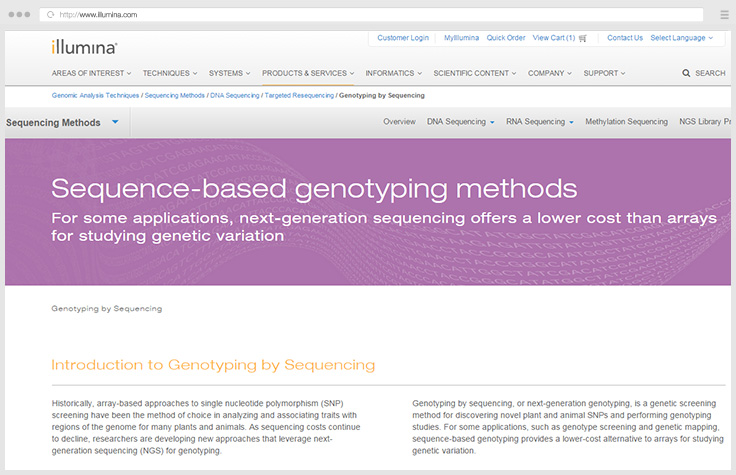Click the Contact Us link
The image size is (736, 475).
pos(625,38)
